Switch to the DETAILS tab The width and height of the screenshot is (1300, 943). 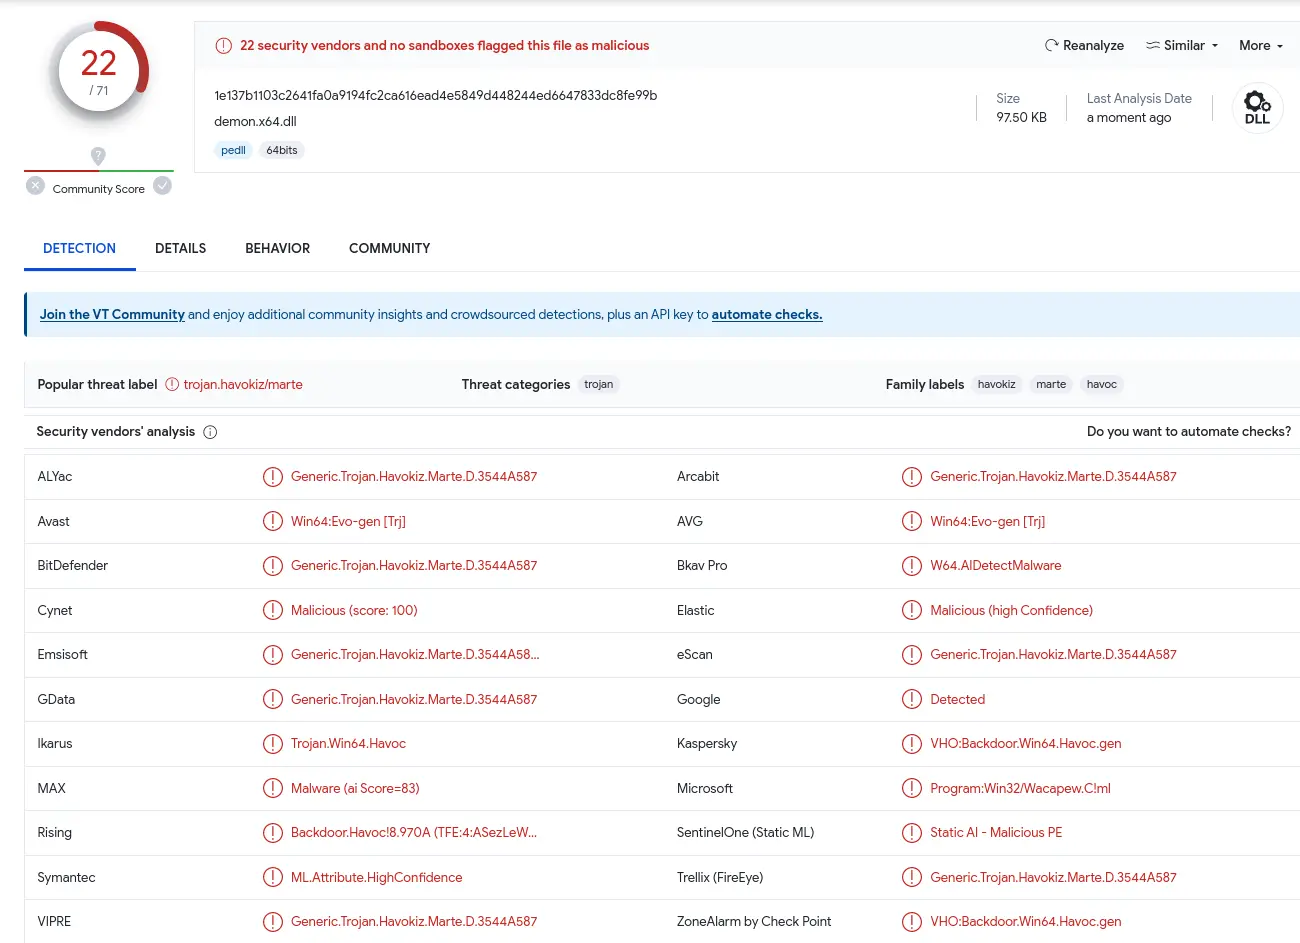[180, 249]
